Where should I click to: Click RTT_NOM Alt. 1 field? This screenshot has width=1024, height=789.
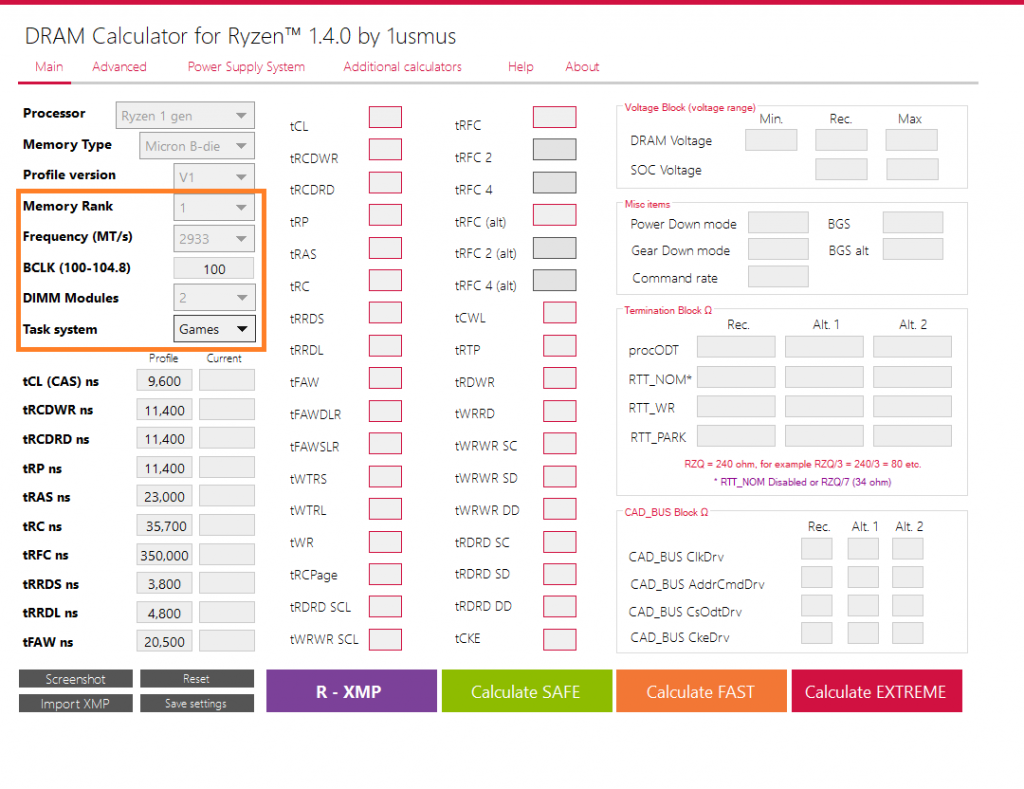824,377
